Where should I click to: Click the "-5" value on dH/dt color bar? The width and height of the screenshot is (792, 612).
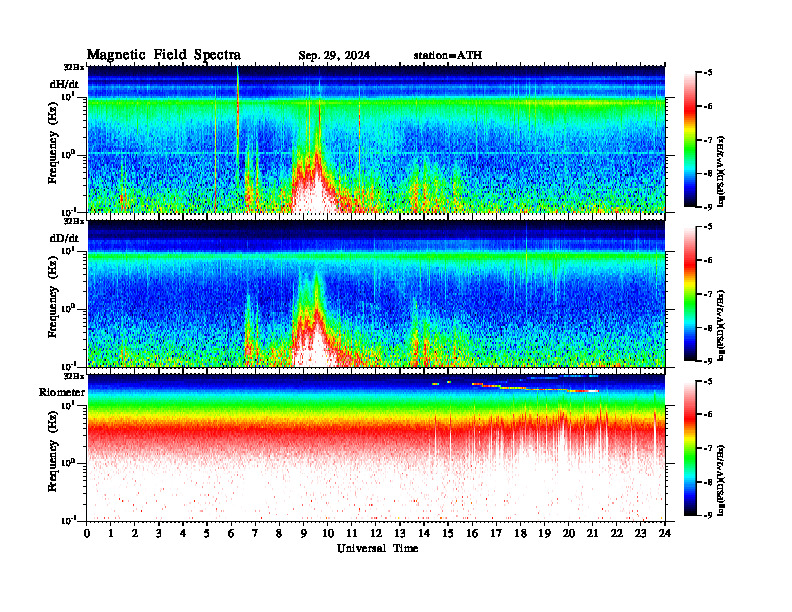(708, 73)
